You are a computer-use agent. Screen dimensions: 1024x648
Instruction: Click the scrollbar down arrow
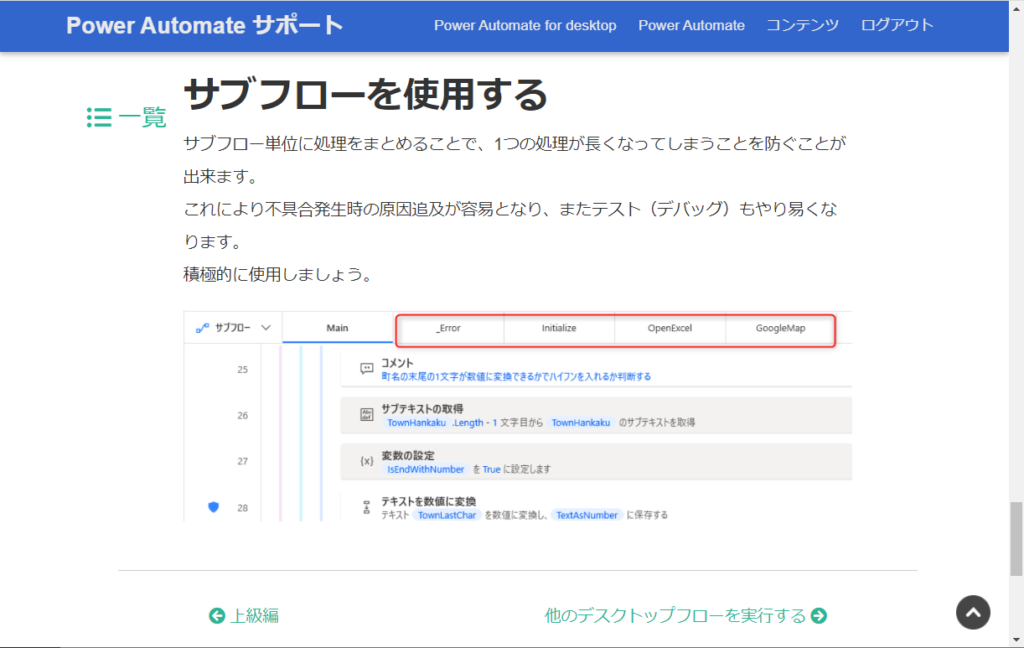[1016, 640]
